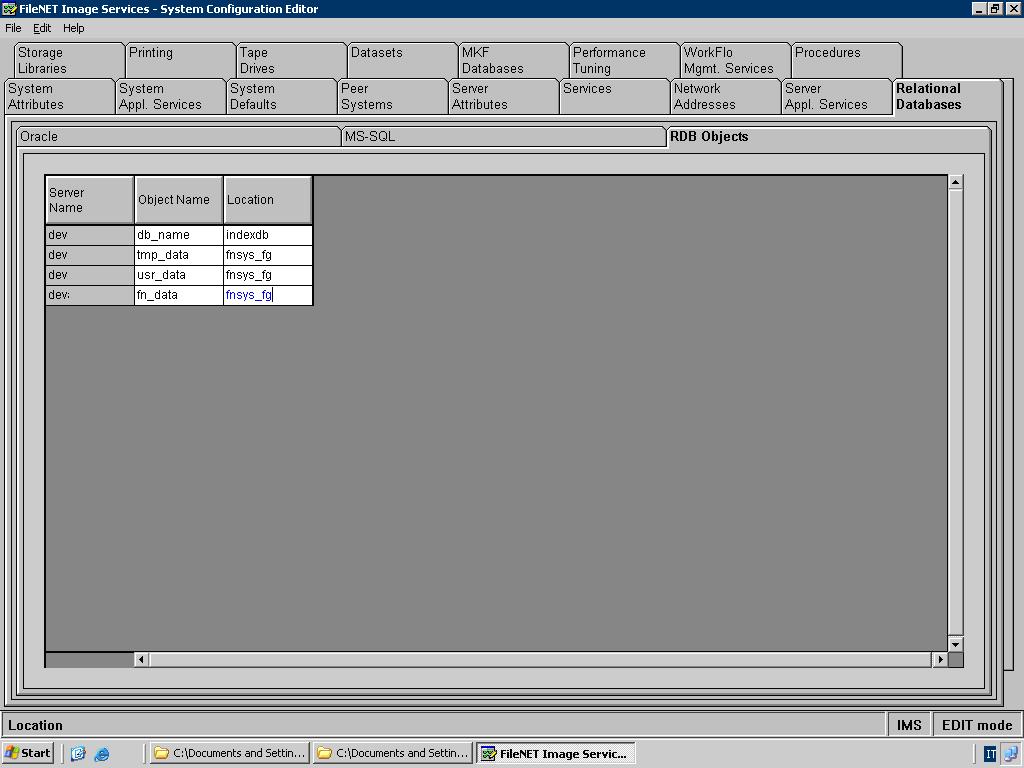Click the grid's vertical scrollbar down arrow
Image resolution: width=1024 pixels, height=768 pixels.
pos(955,645)
